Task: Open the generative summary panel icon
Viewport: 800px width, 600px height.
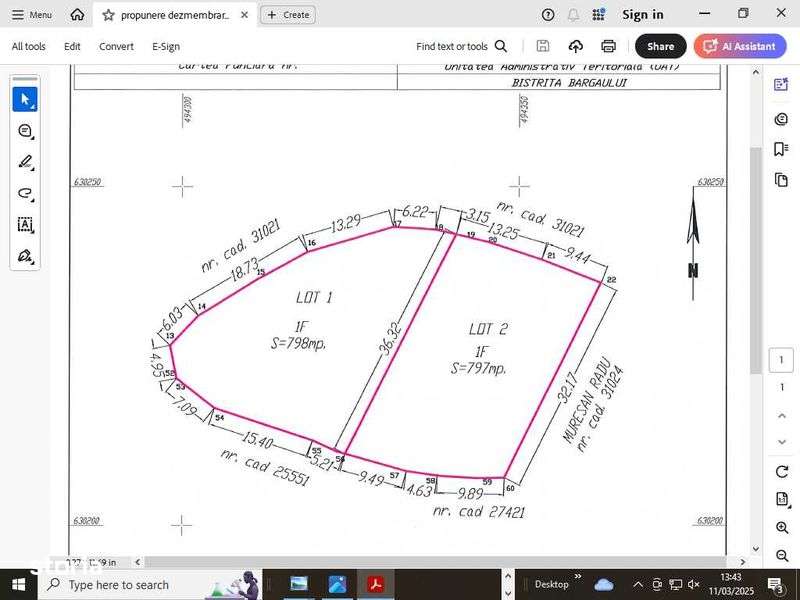Action: 781,84
